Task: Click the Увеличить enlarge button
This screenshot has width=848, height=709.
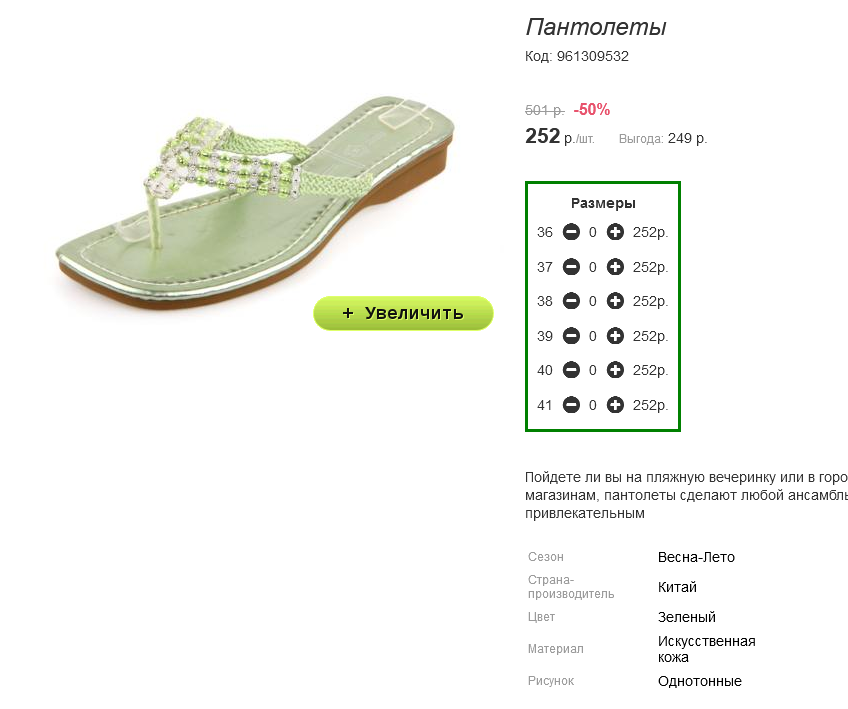Action: pyautogui.click(x=403, y=313)
